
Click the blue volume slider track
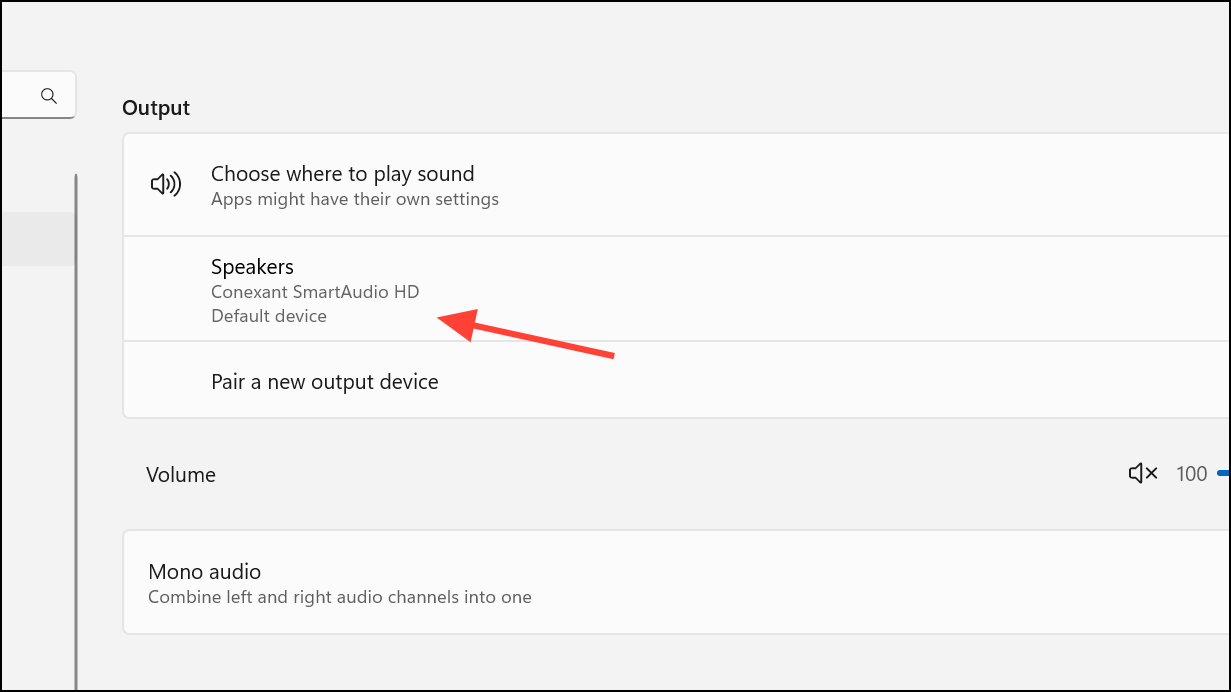tap(1223, 474)
